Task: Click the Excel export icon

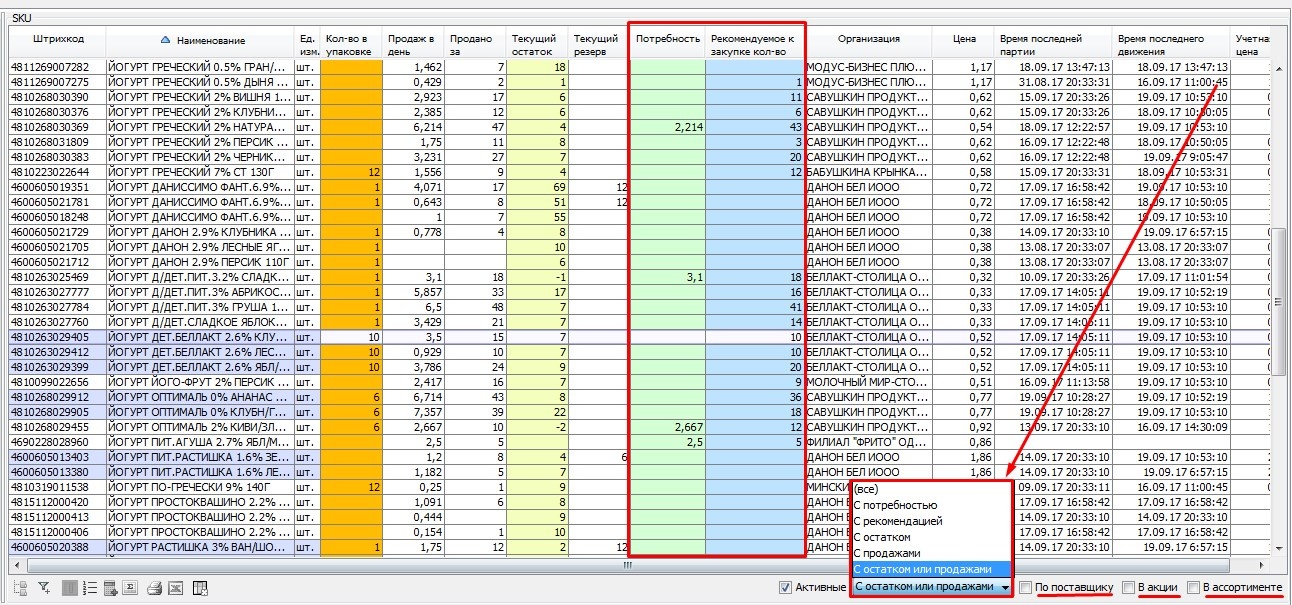Action: click(175, 588)
